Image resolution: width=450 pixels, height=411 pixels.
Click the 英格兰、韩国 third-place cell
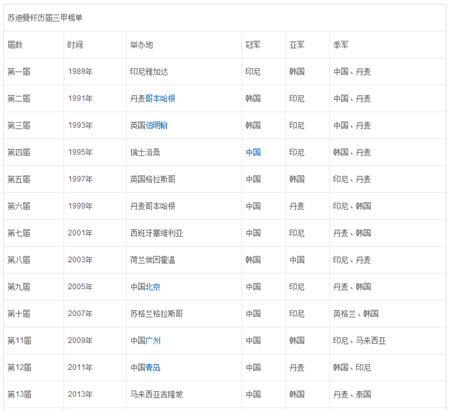[356, 314]
